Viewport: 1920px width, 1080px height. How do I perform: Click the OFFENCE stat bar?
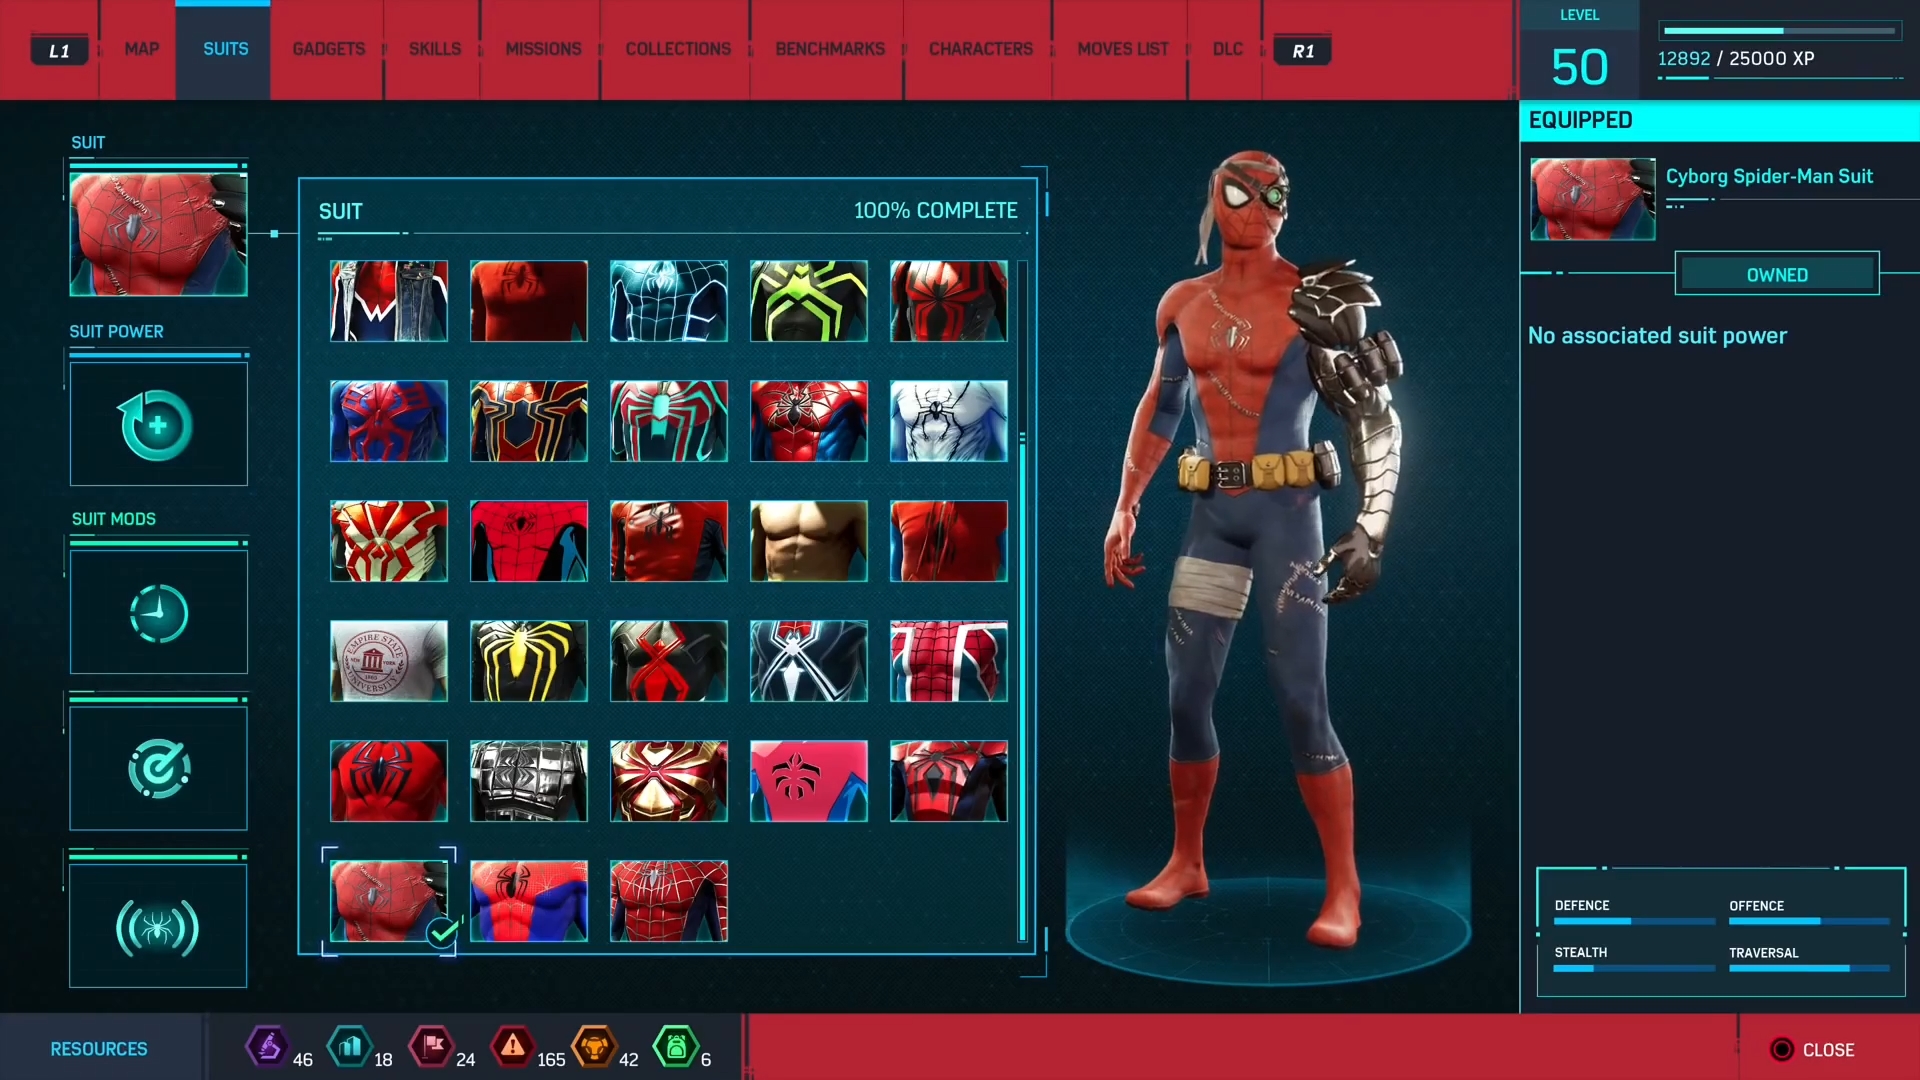(1809, 921)
